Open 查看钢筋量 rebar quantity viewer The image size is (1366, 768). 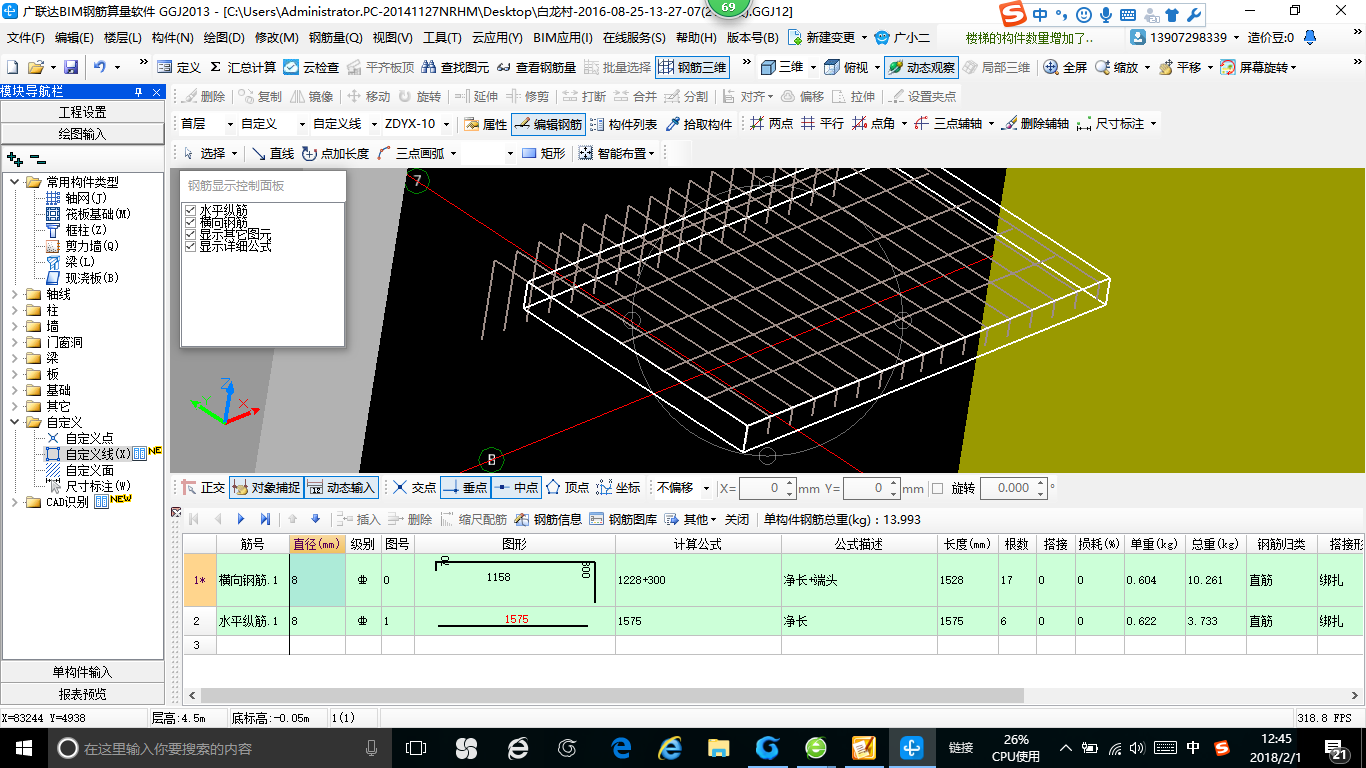point(536,67)
